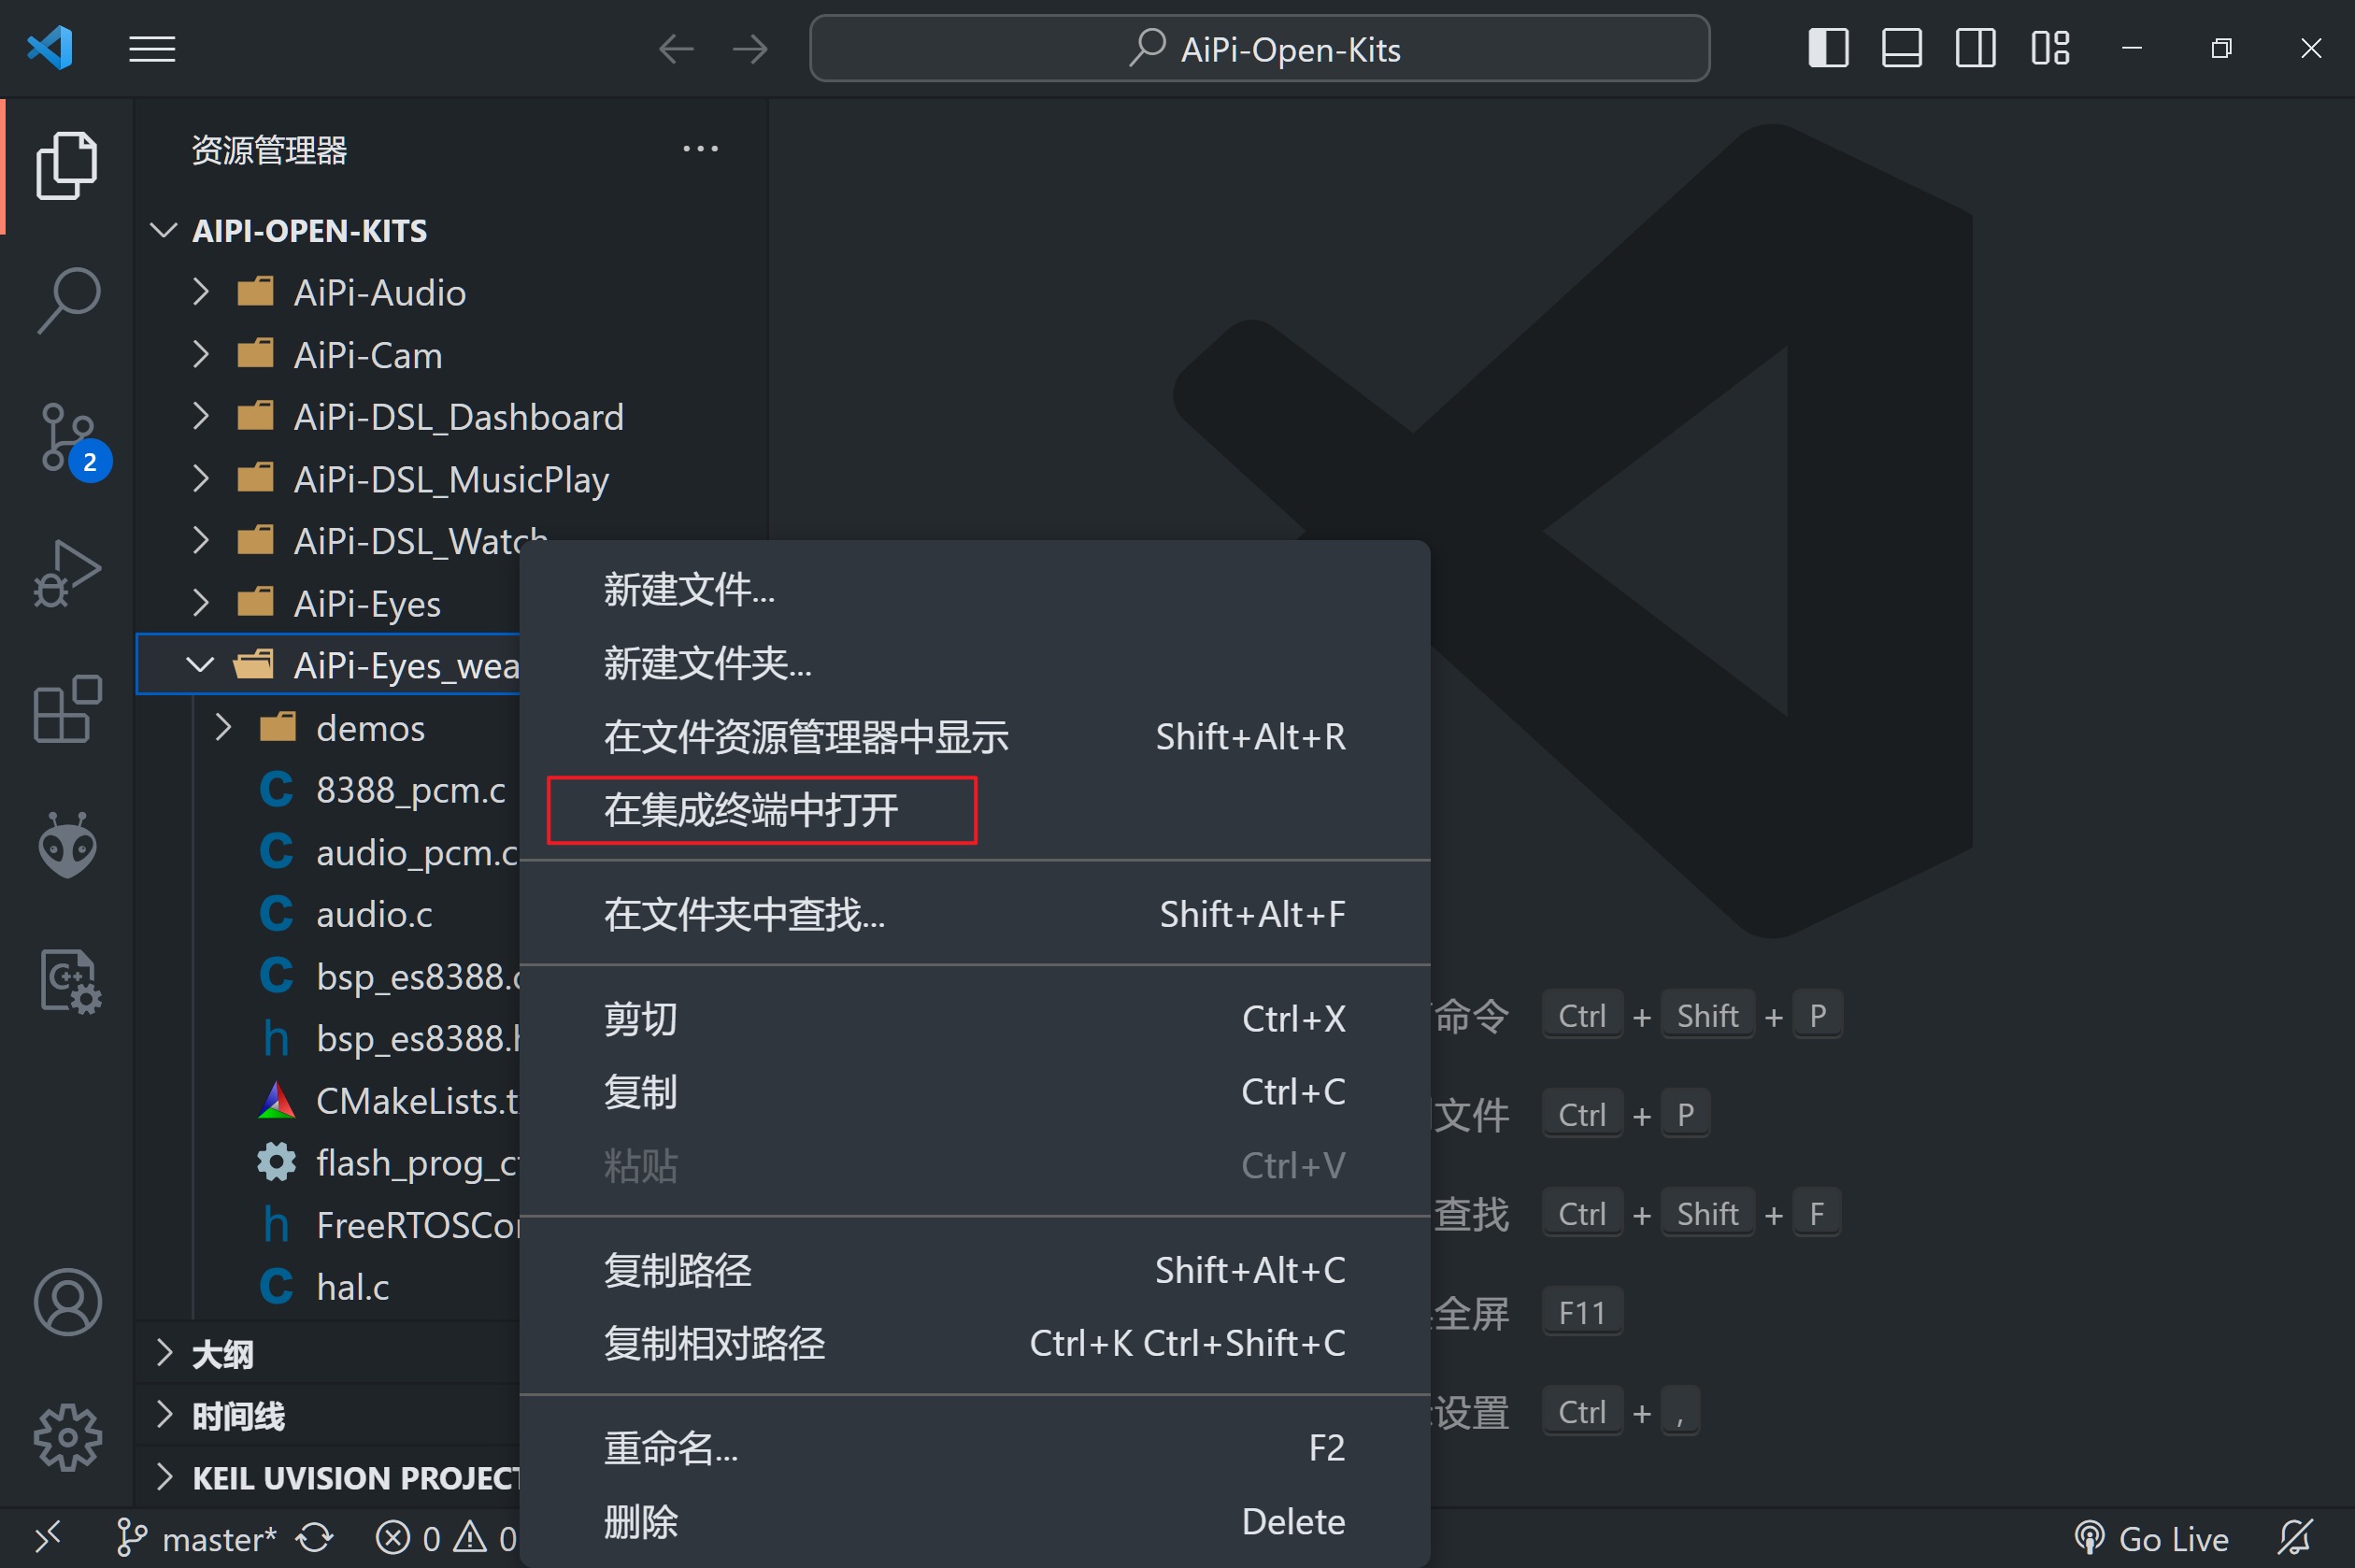Open errors and warnings status indicator
Image resolution: width=2355 pixels, height=1568 pixels.
click(446, 1538)
